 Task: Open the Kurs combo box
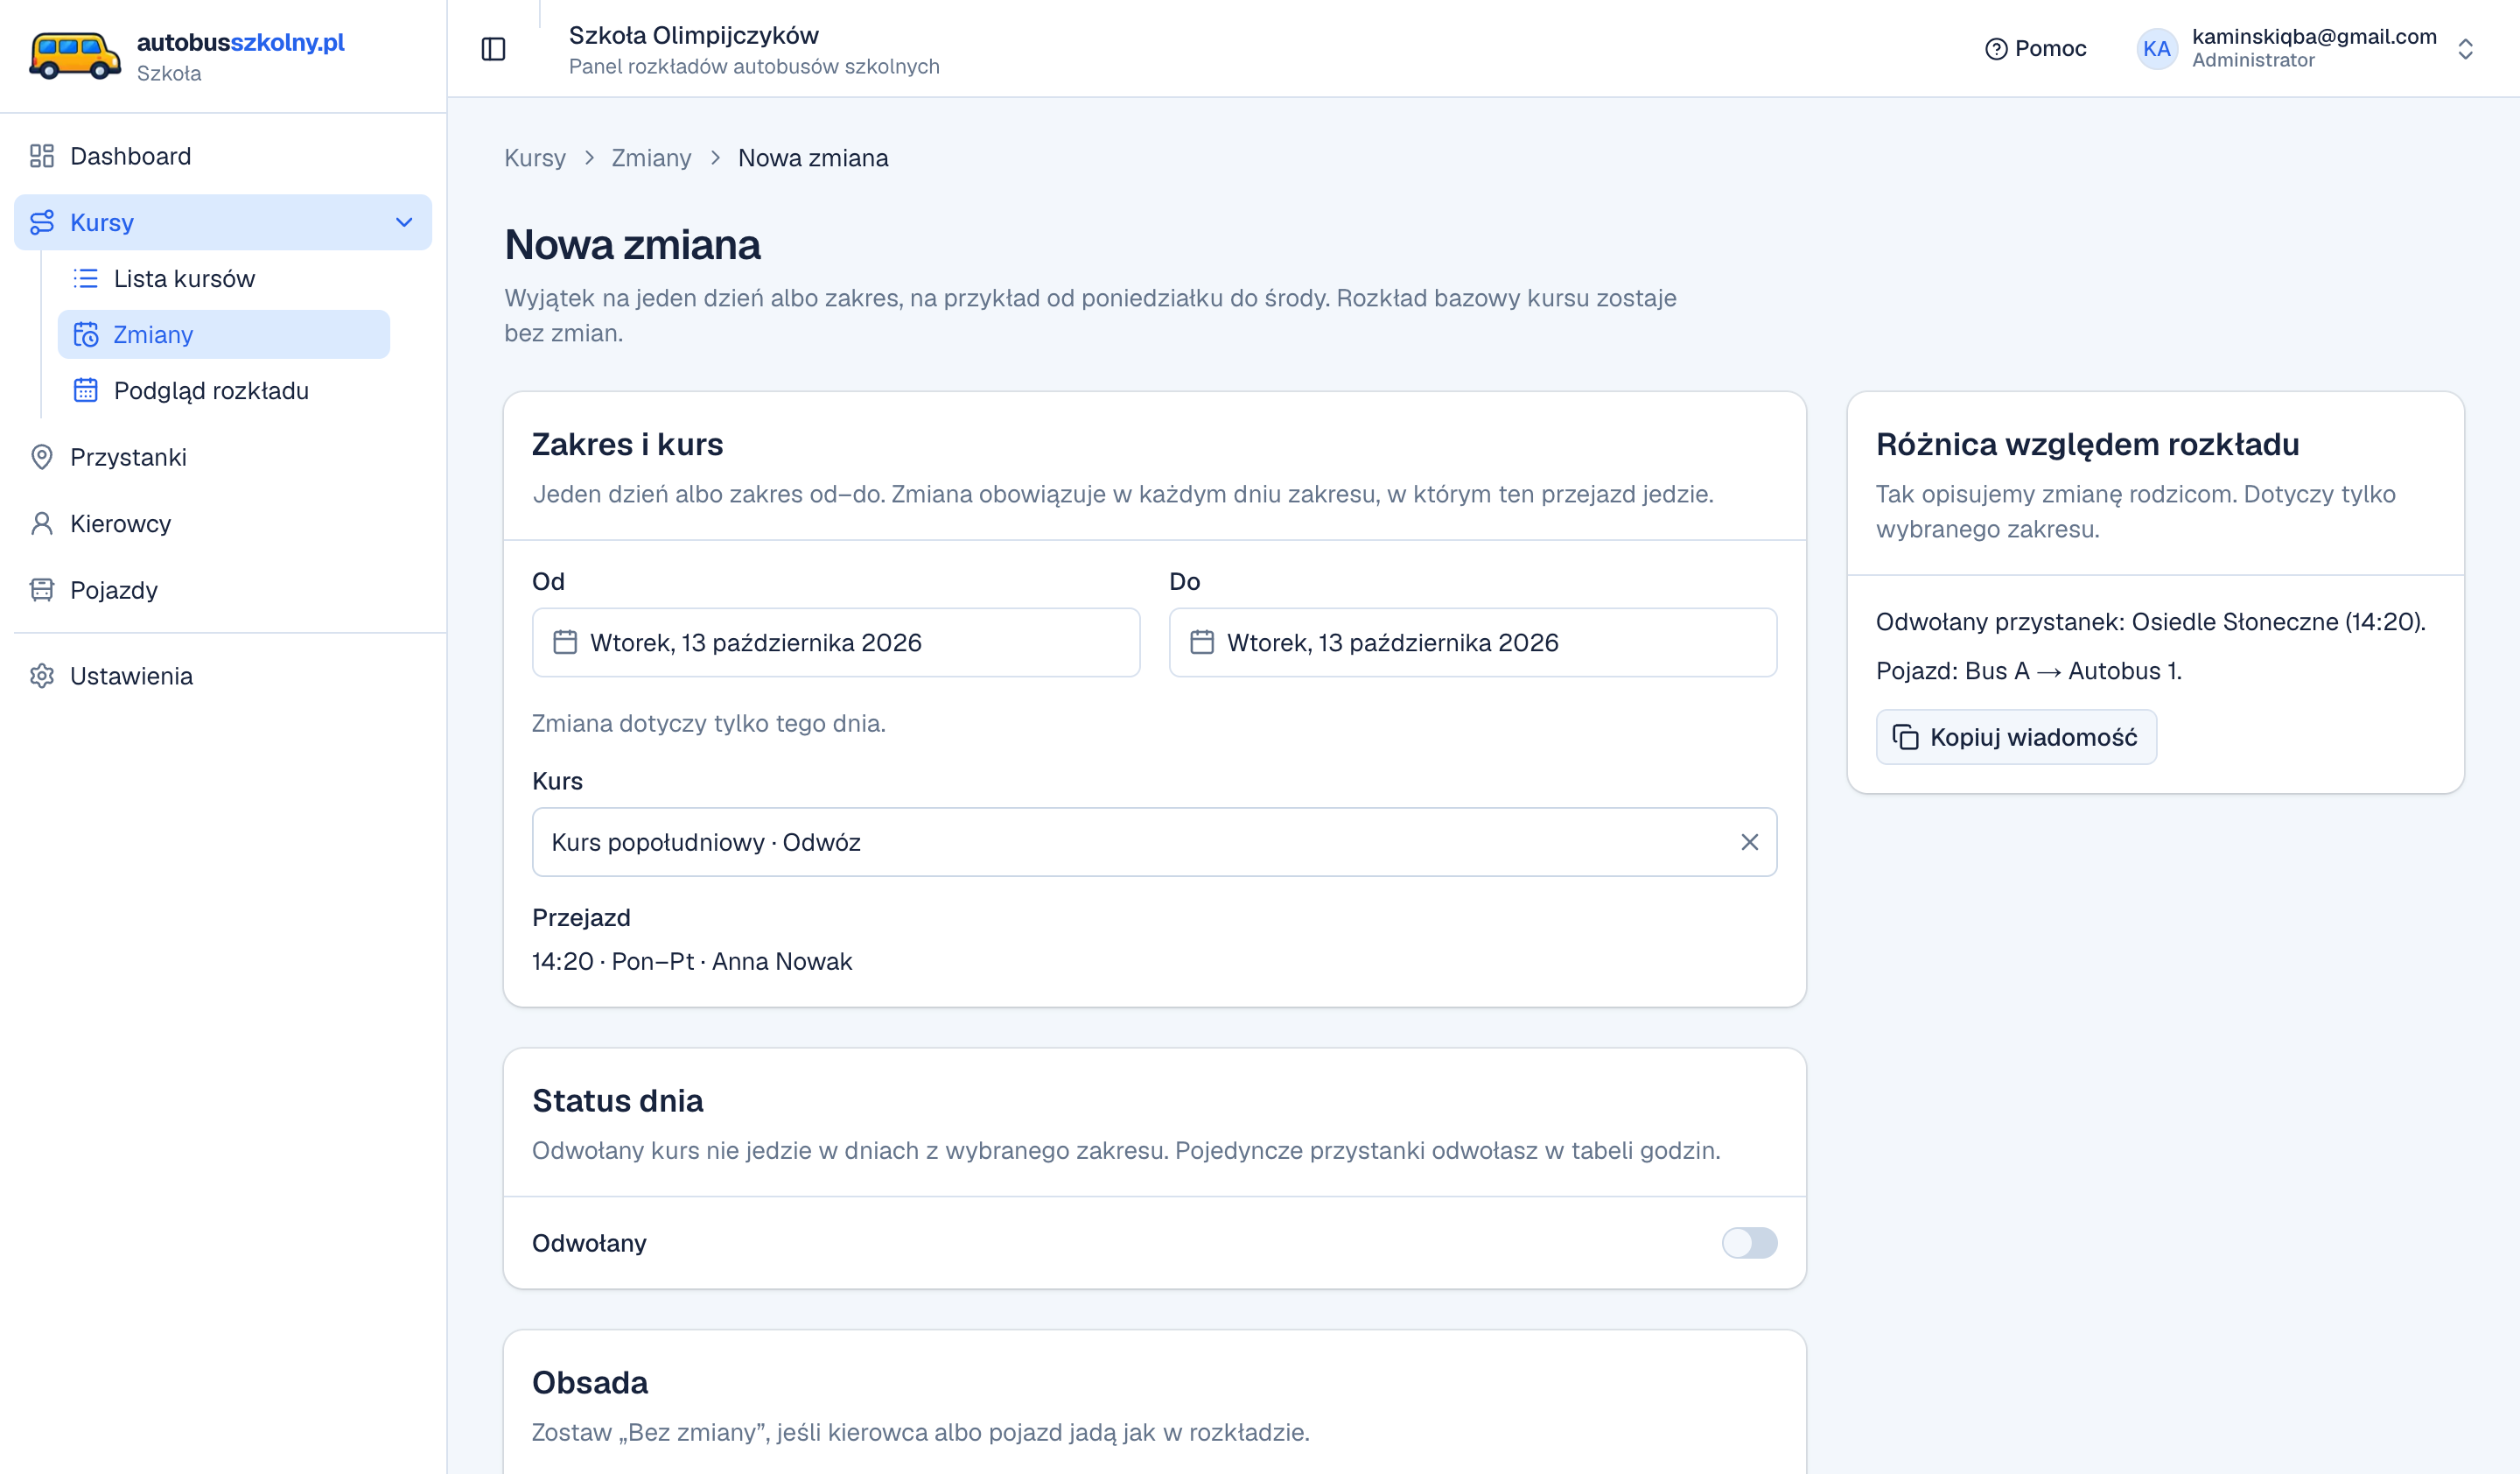click(1154, 842)
